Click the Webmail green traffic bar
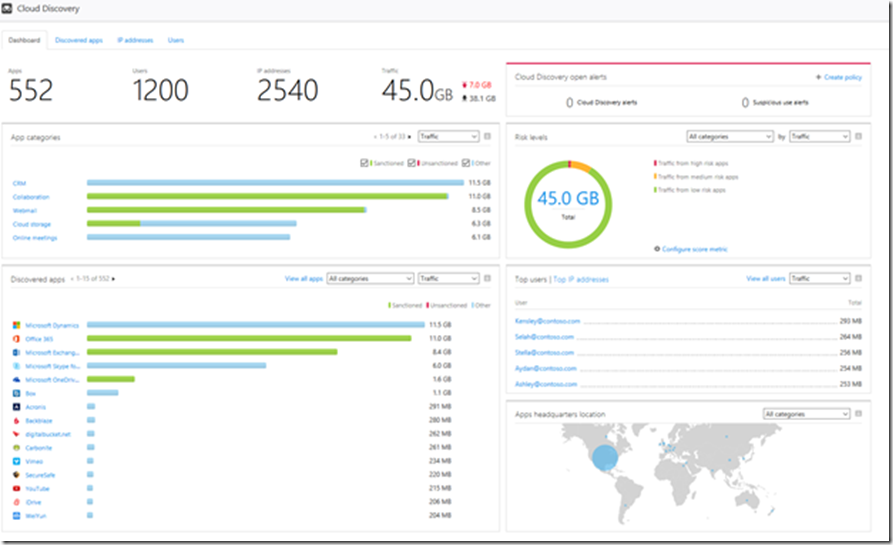This screenshot has height=545, width=893. point(226,210)
